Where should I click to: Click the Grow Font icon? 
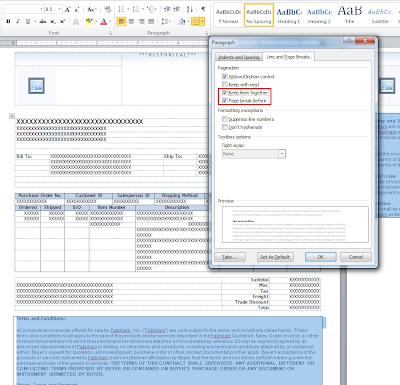click(68, 9)
